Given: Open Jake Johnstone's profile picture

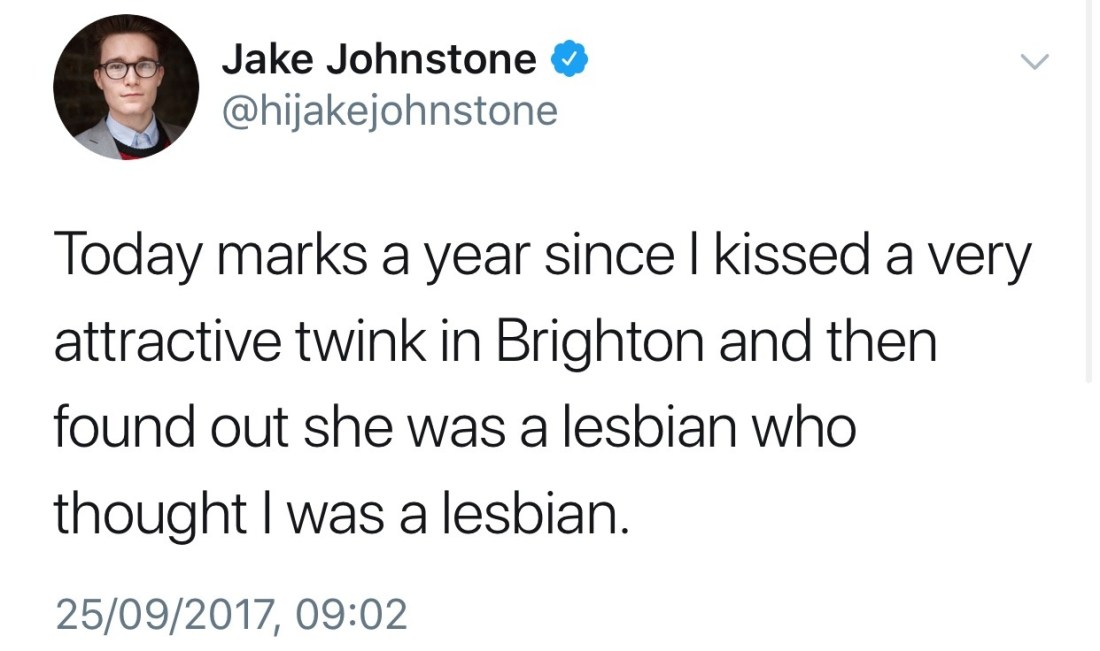Looking at the screenshot, I should point(125,88).
